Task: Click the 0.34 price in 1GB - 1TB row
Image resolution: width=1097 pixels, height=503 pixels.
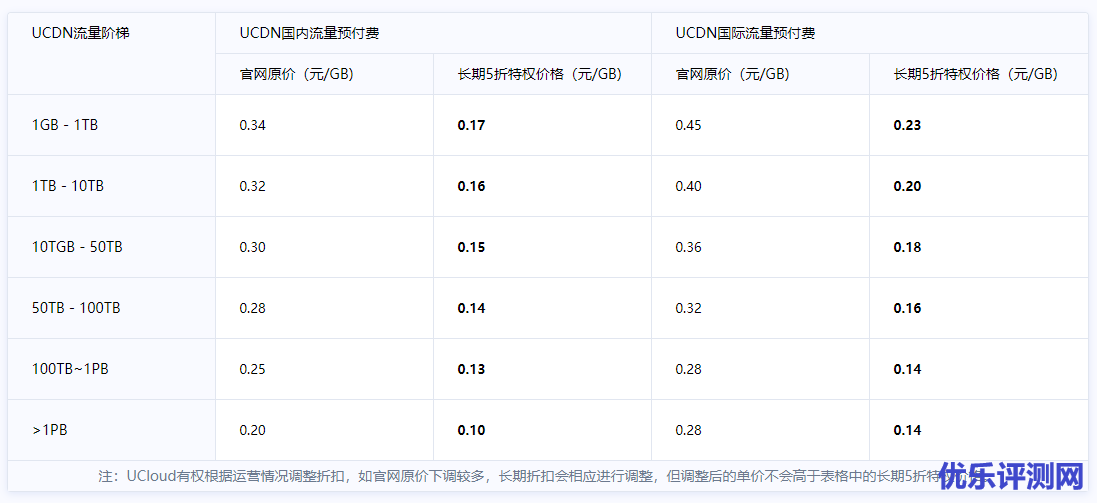Action: pos(253,125)
